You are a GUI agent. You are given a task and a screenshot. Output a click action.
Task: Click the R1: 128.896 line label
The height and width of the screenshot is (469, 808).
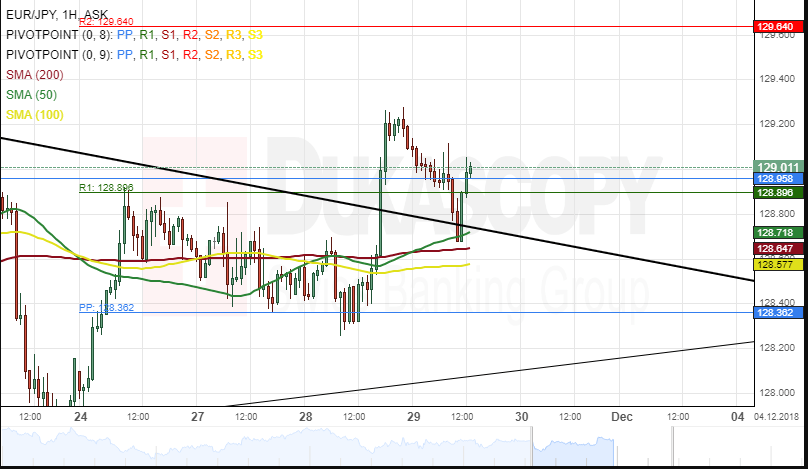coord(106,187)
